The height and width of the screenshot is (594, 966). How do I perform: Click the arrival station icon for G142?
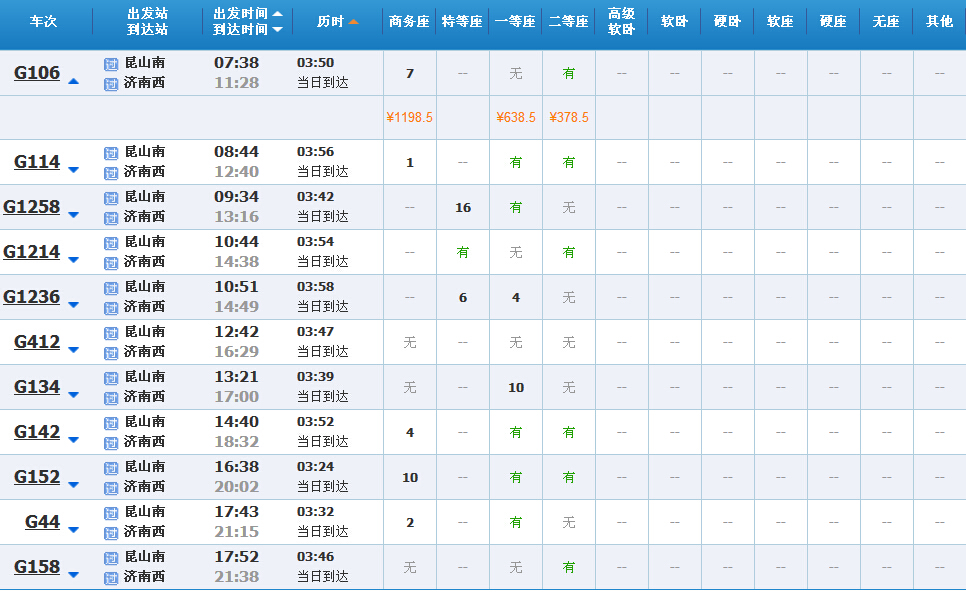(x=111, y=443)
